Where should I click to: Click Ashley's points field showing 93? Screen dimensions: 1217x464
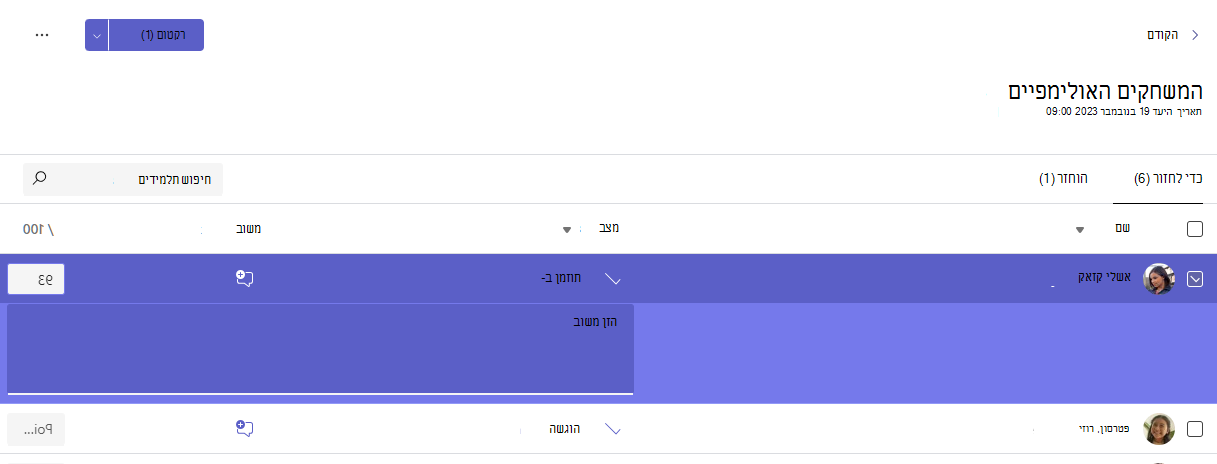36,279
